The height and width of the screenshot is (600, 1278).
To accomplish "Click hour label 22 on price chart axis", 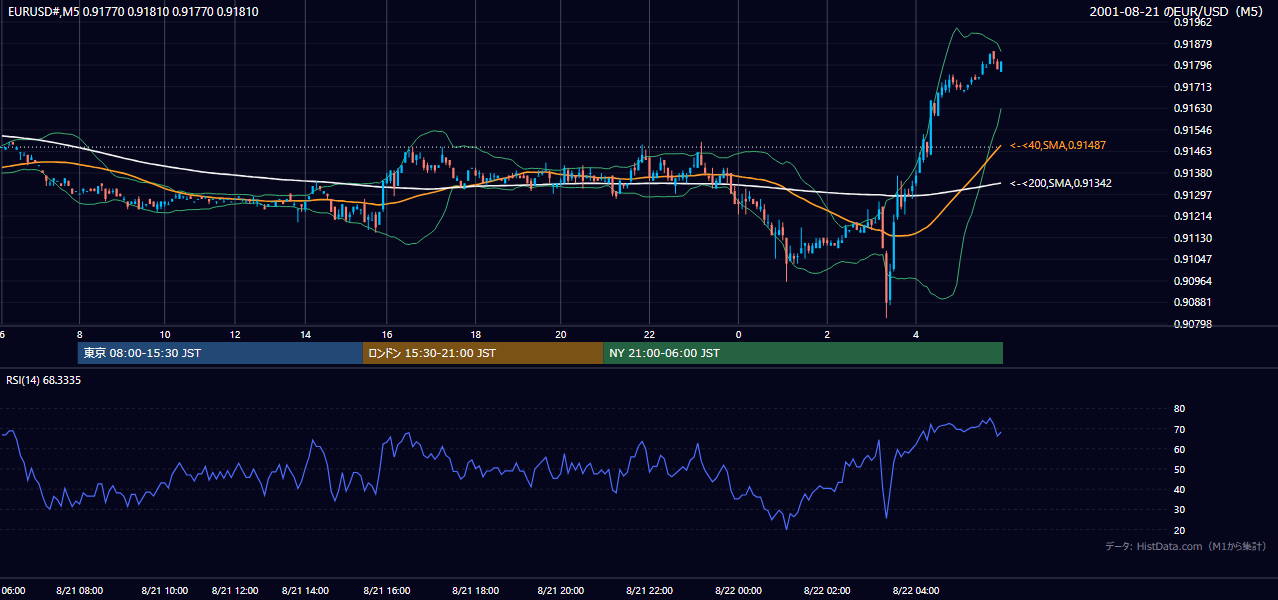I will 650,334.
